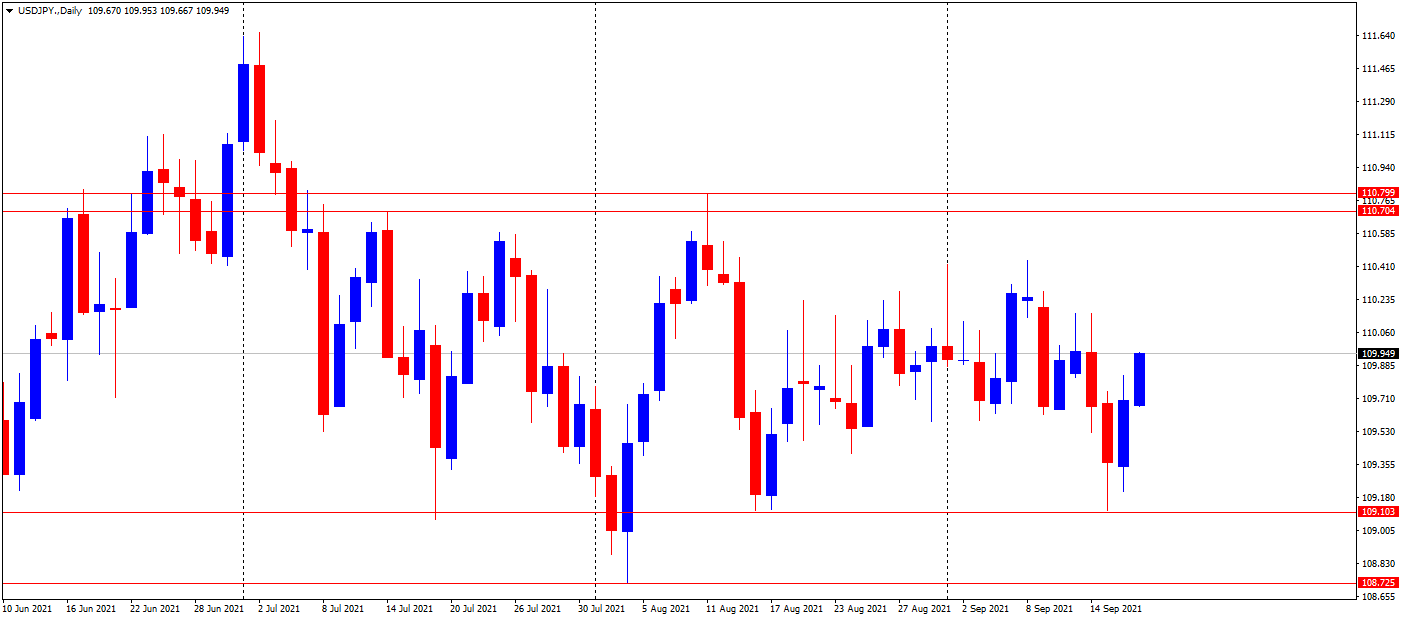This screenshot has height=620, width=1402.
Task: Click the 14 Sep 2021 date label
Action: coord(1115,608)
